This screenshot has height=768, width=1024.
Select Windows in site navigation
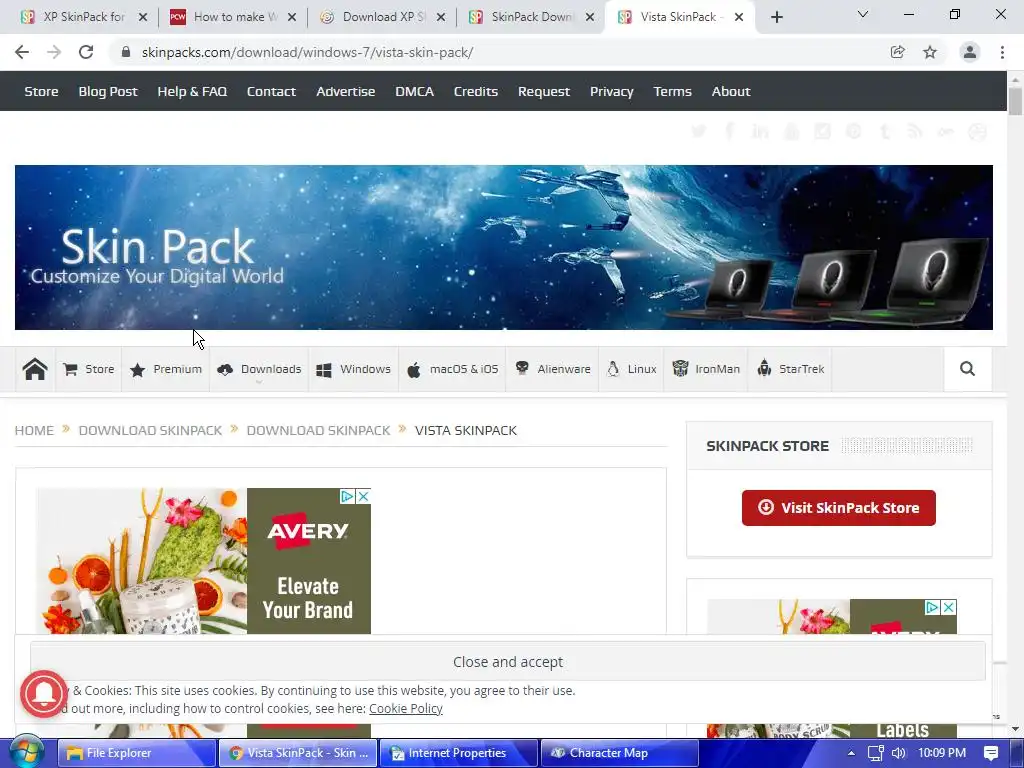tap(353, 369)
